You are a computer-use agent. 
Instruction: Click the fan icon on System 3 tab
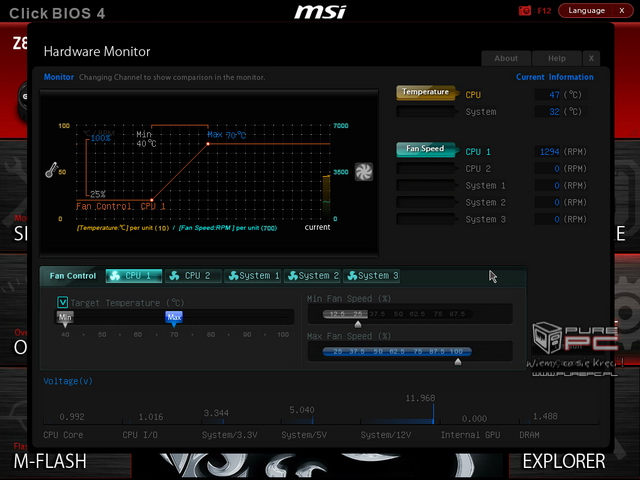(x=352, y=276)
